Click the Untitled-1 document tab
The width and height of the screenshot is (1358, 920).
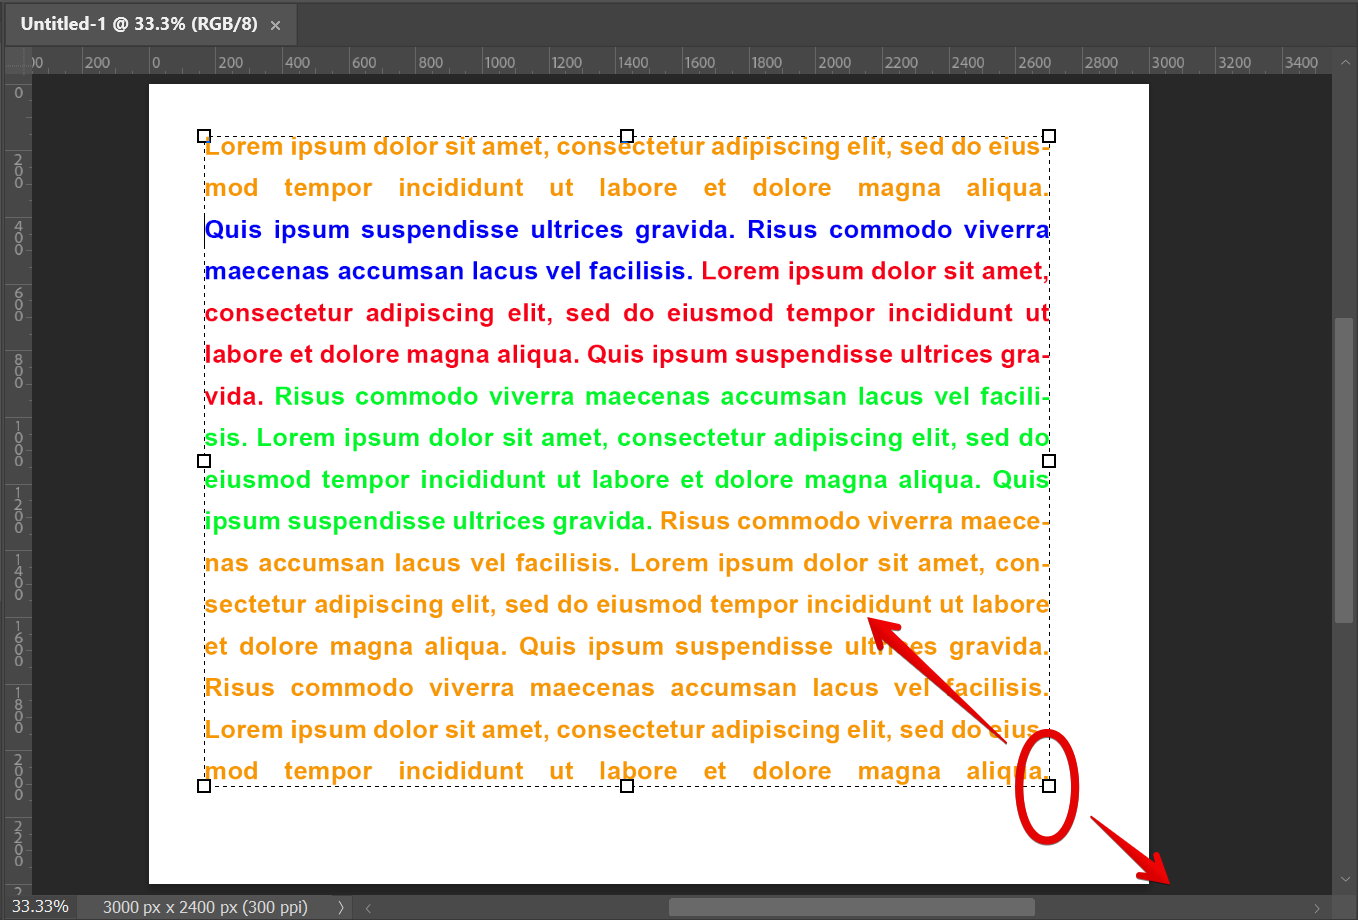click(138, 24)
